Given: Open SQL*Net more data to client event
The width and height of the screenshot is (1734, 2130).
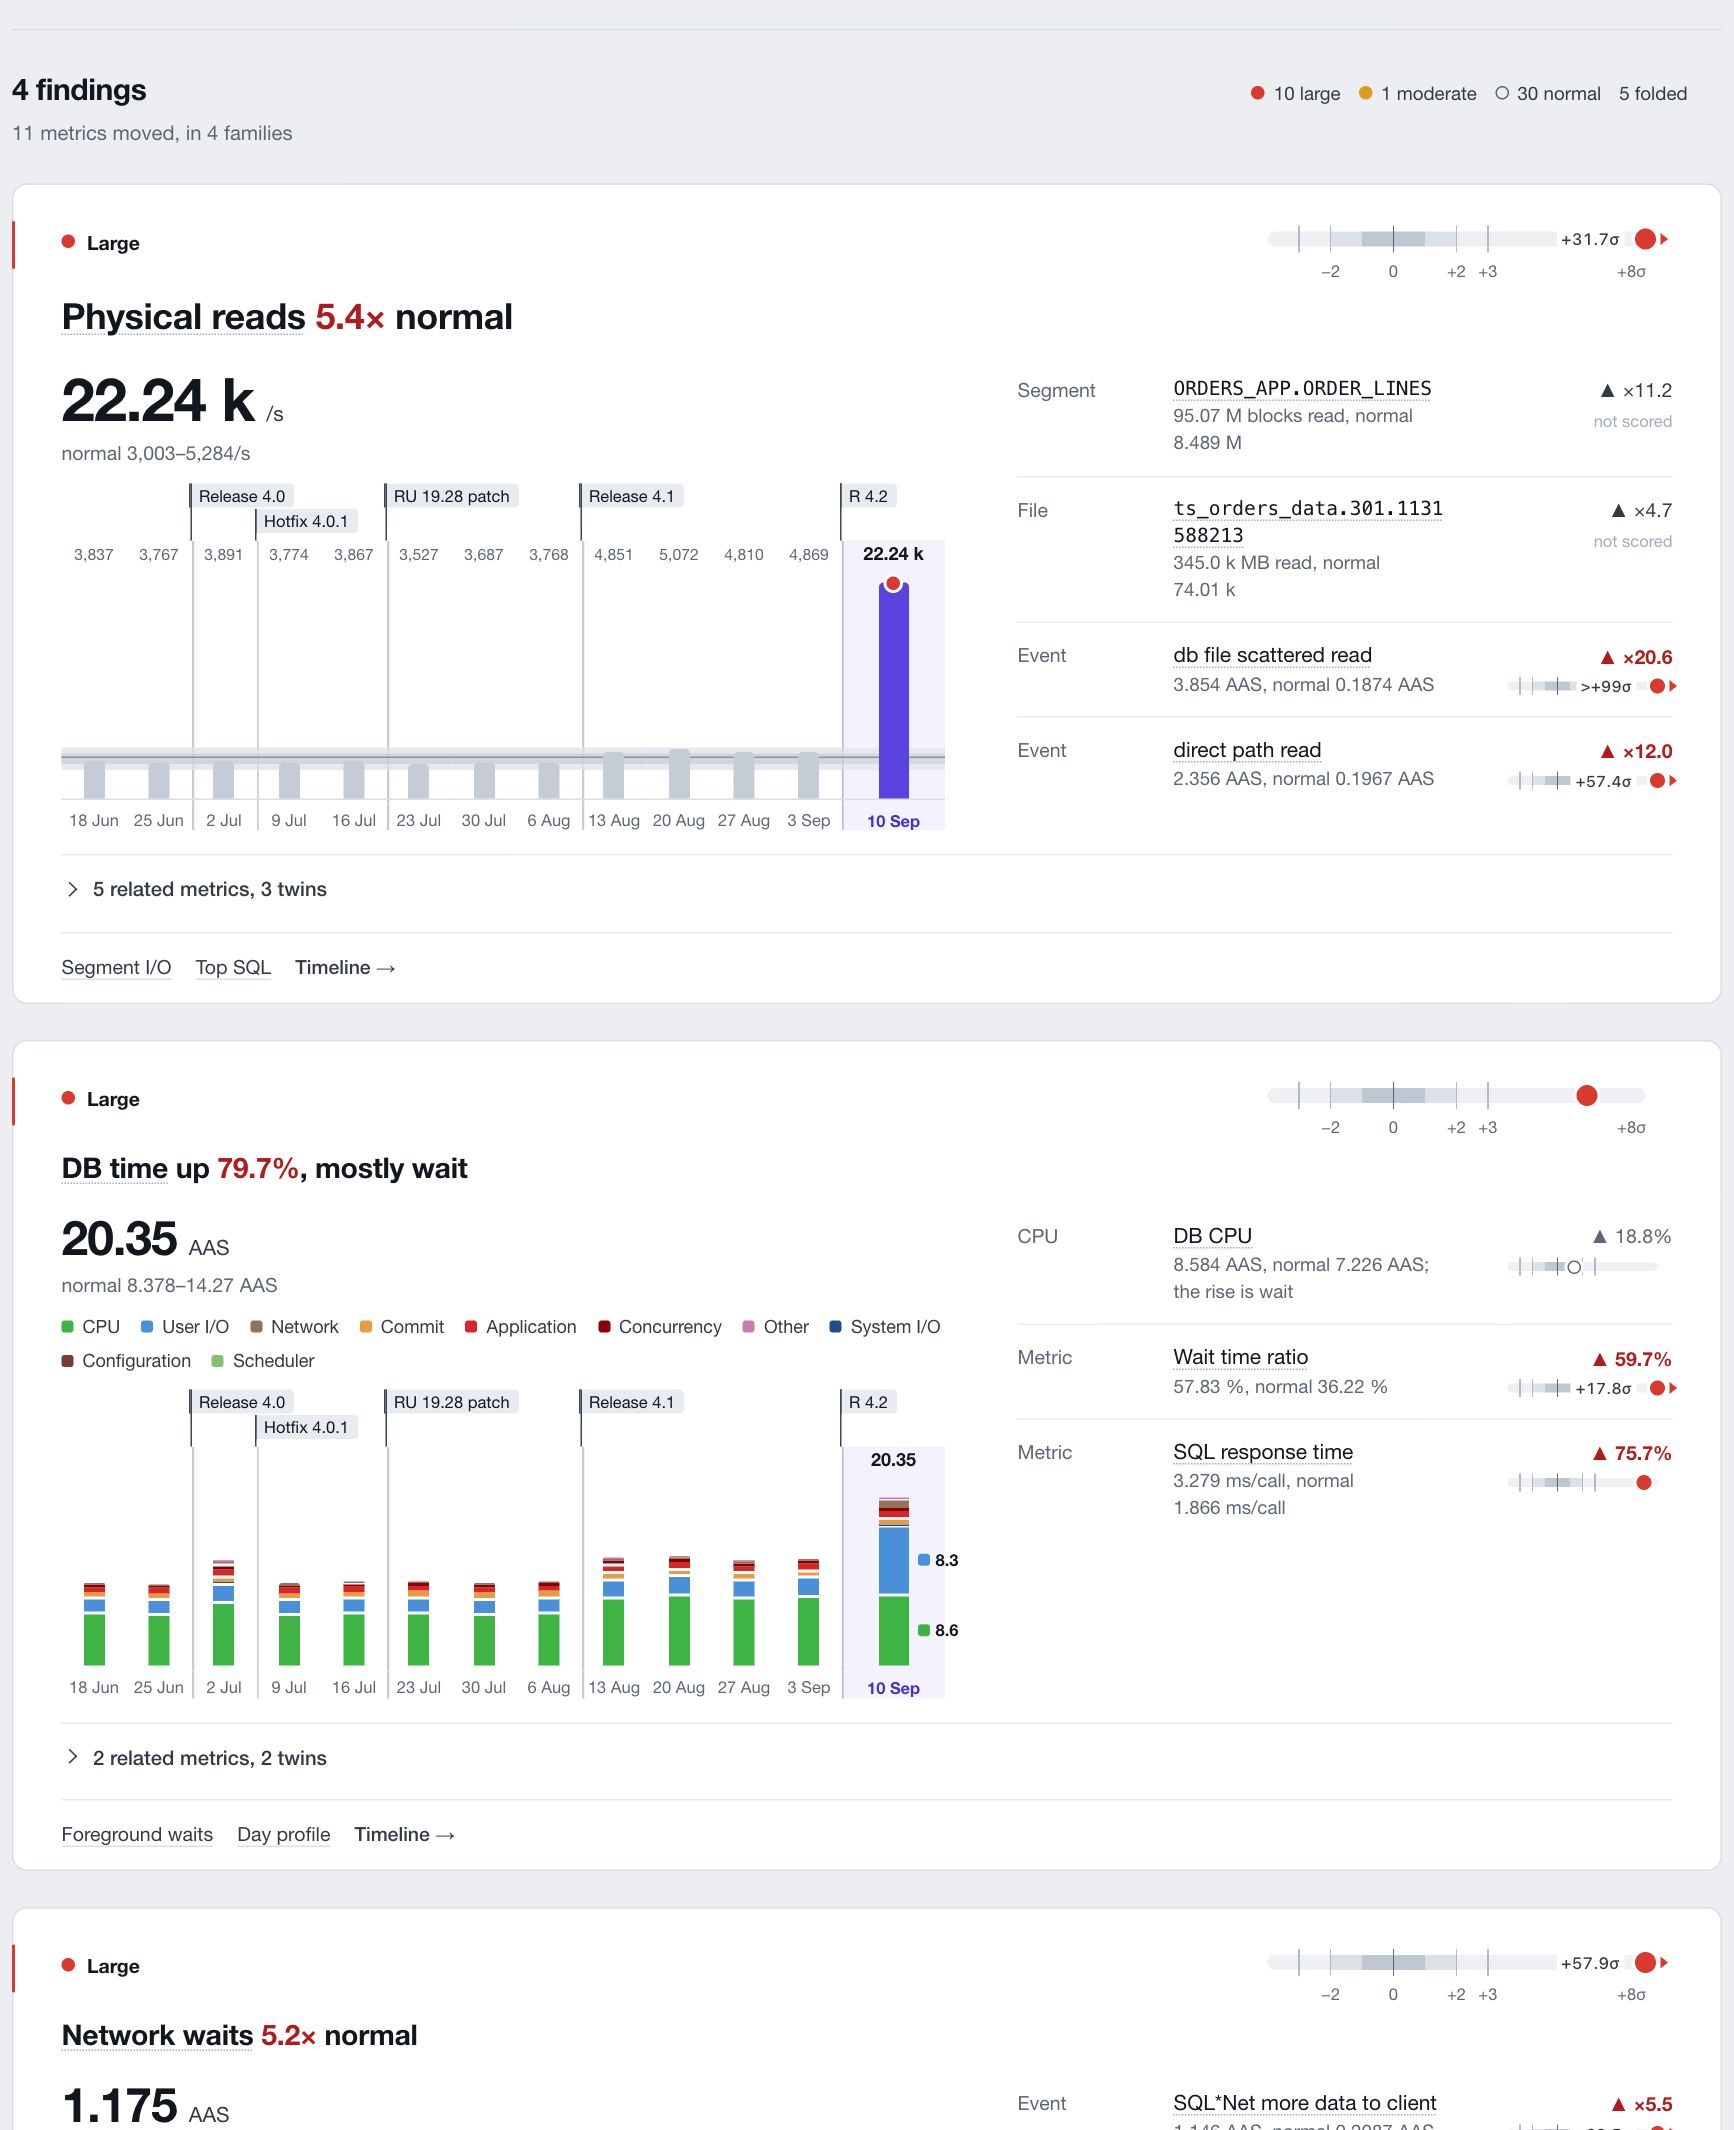Looking at the screenshot, I should click(x=1304, y=2103).
